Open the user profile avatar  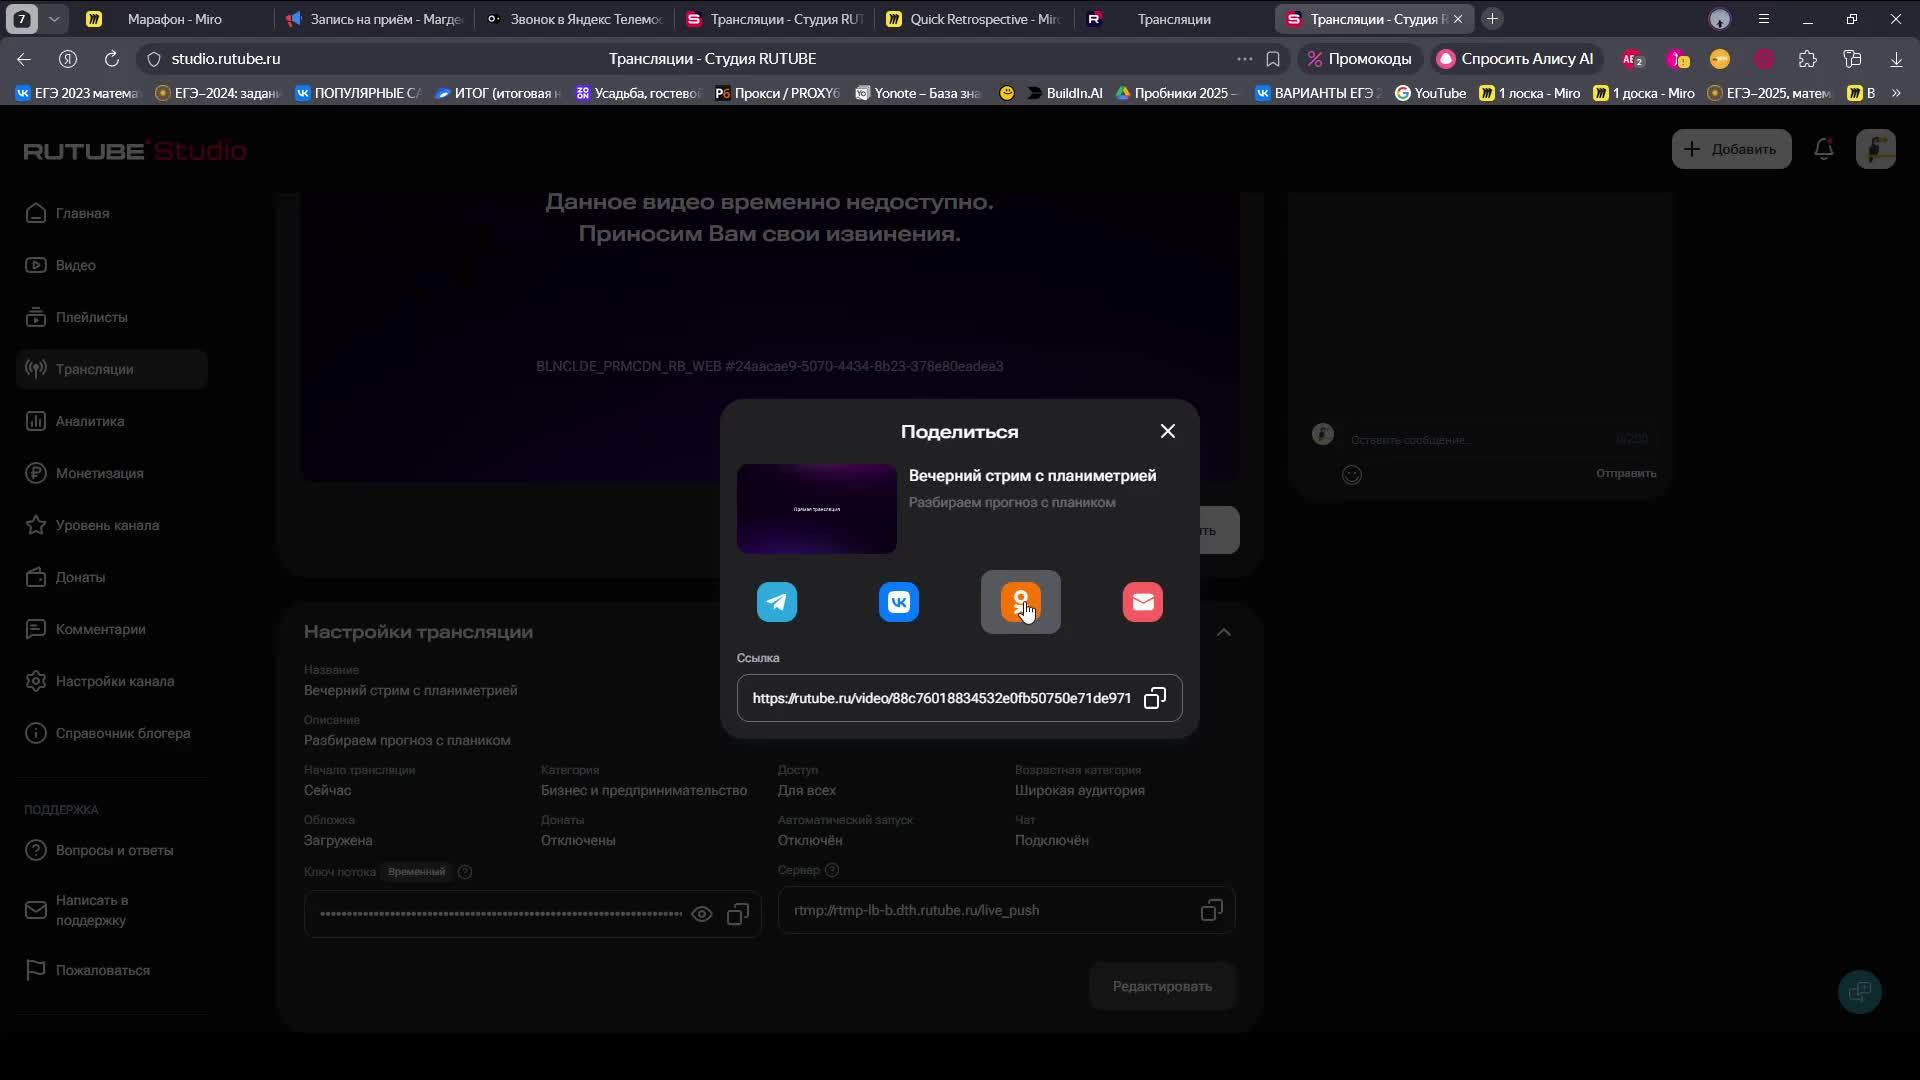1876,149
